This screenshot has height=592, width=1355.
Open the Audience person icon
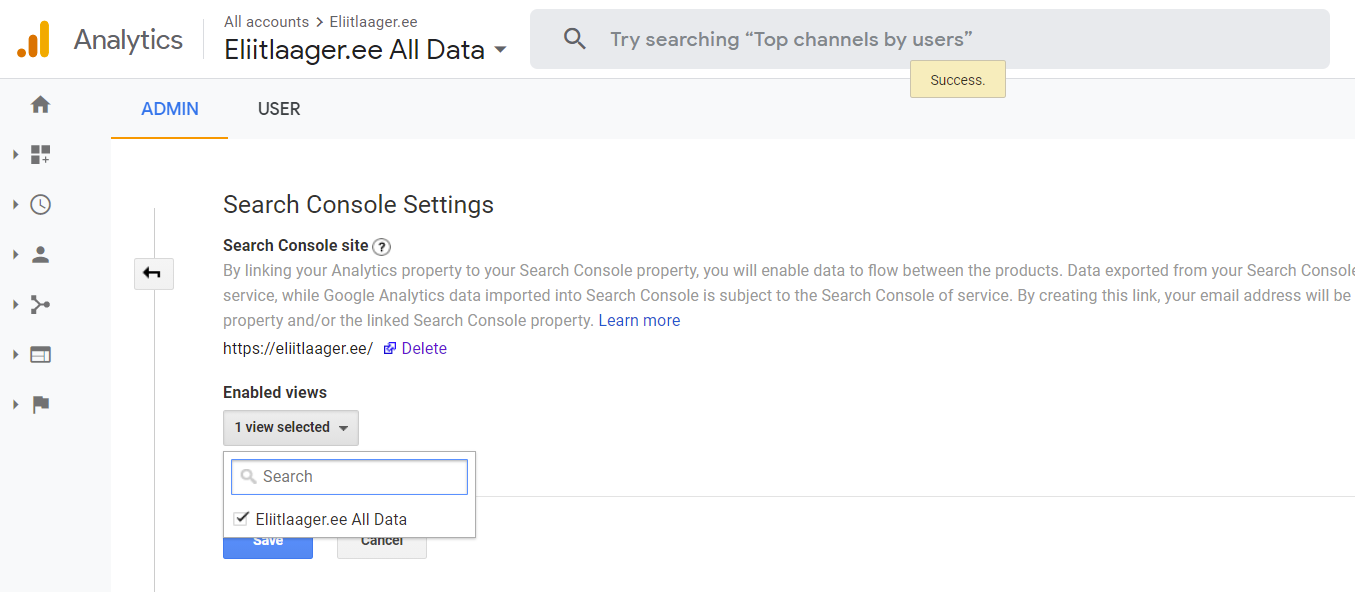[x=40, y=255]
